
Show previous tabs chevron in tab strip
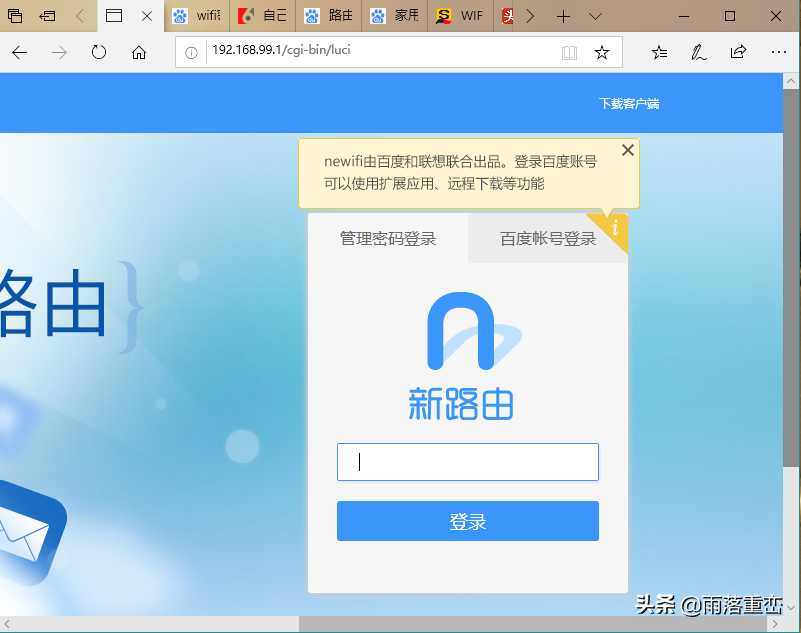[80, 16]
